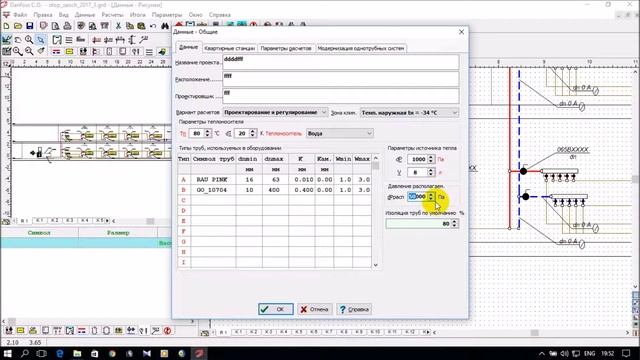Launch Edge browser from taskbar
640x360 pixels.
(60, 353)
